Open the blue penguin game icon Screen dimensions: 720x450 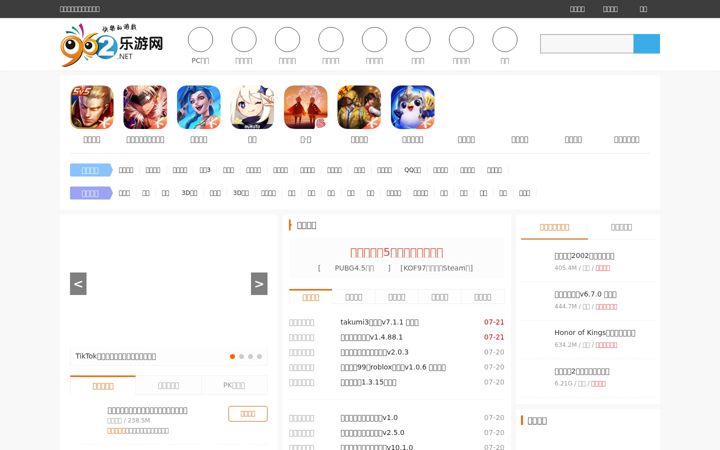[413, 107]
